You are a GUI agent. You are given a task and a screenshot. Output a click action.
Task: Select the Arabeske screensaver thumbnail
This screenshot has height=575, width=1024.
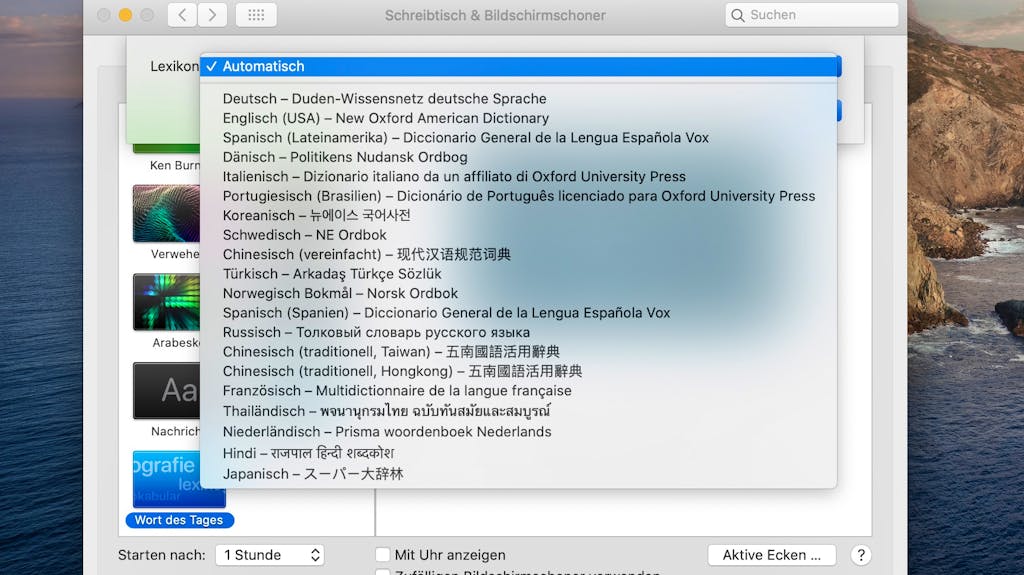point(167,302)
